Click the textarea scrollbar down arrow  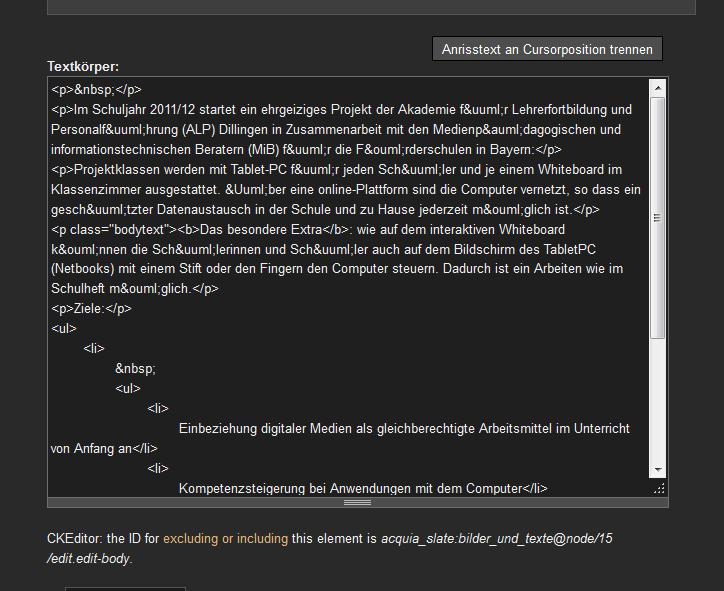point(658,469)
